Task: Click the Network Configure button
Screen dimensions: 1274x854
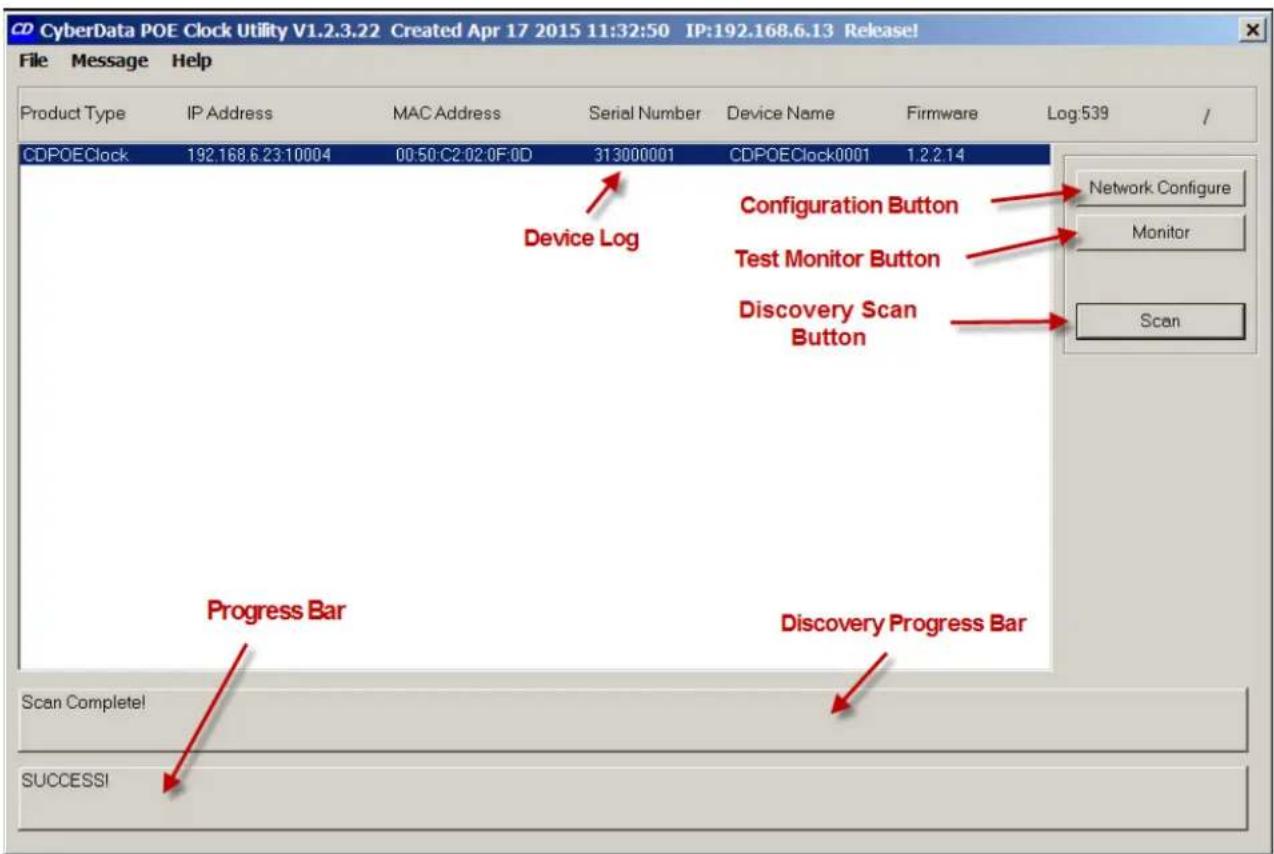Action: click(x=1160, y=188)
